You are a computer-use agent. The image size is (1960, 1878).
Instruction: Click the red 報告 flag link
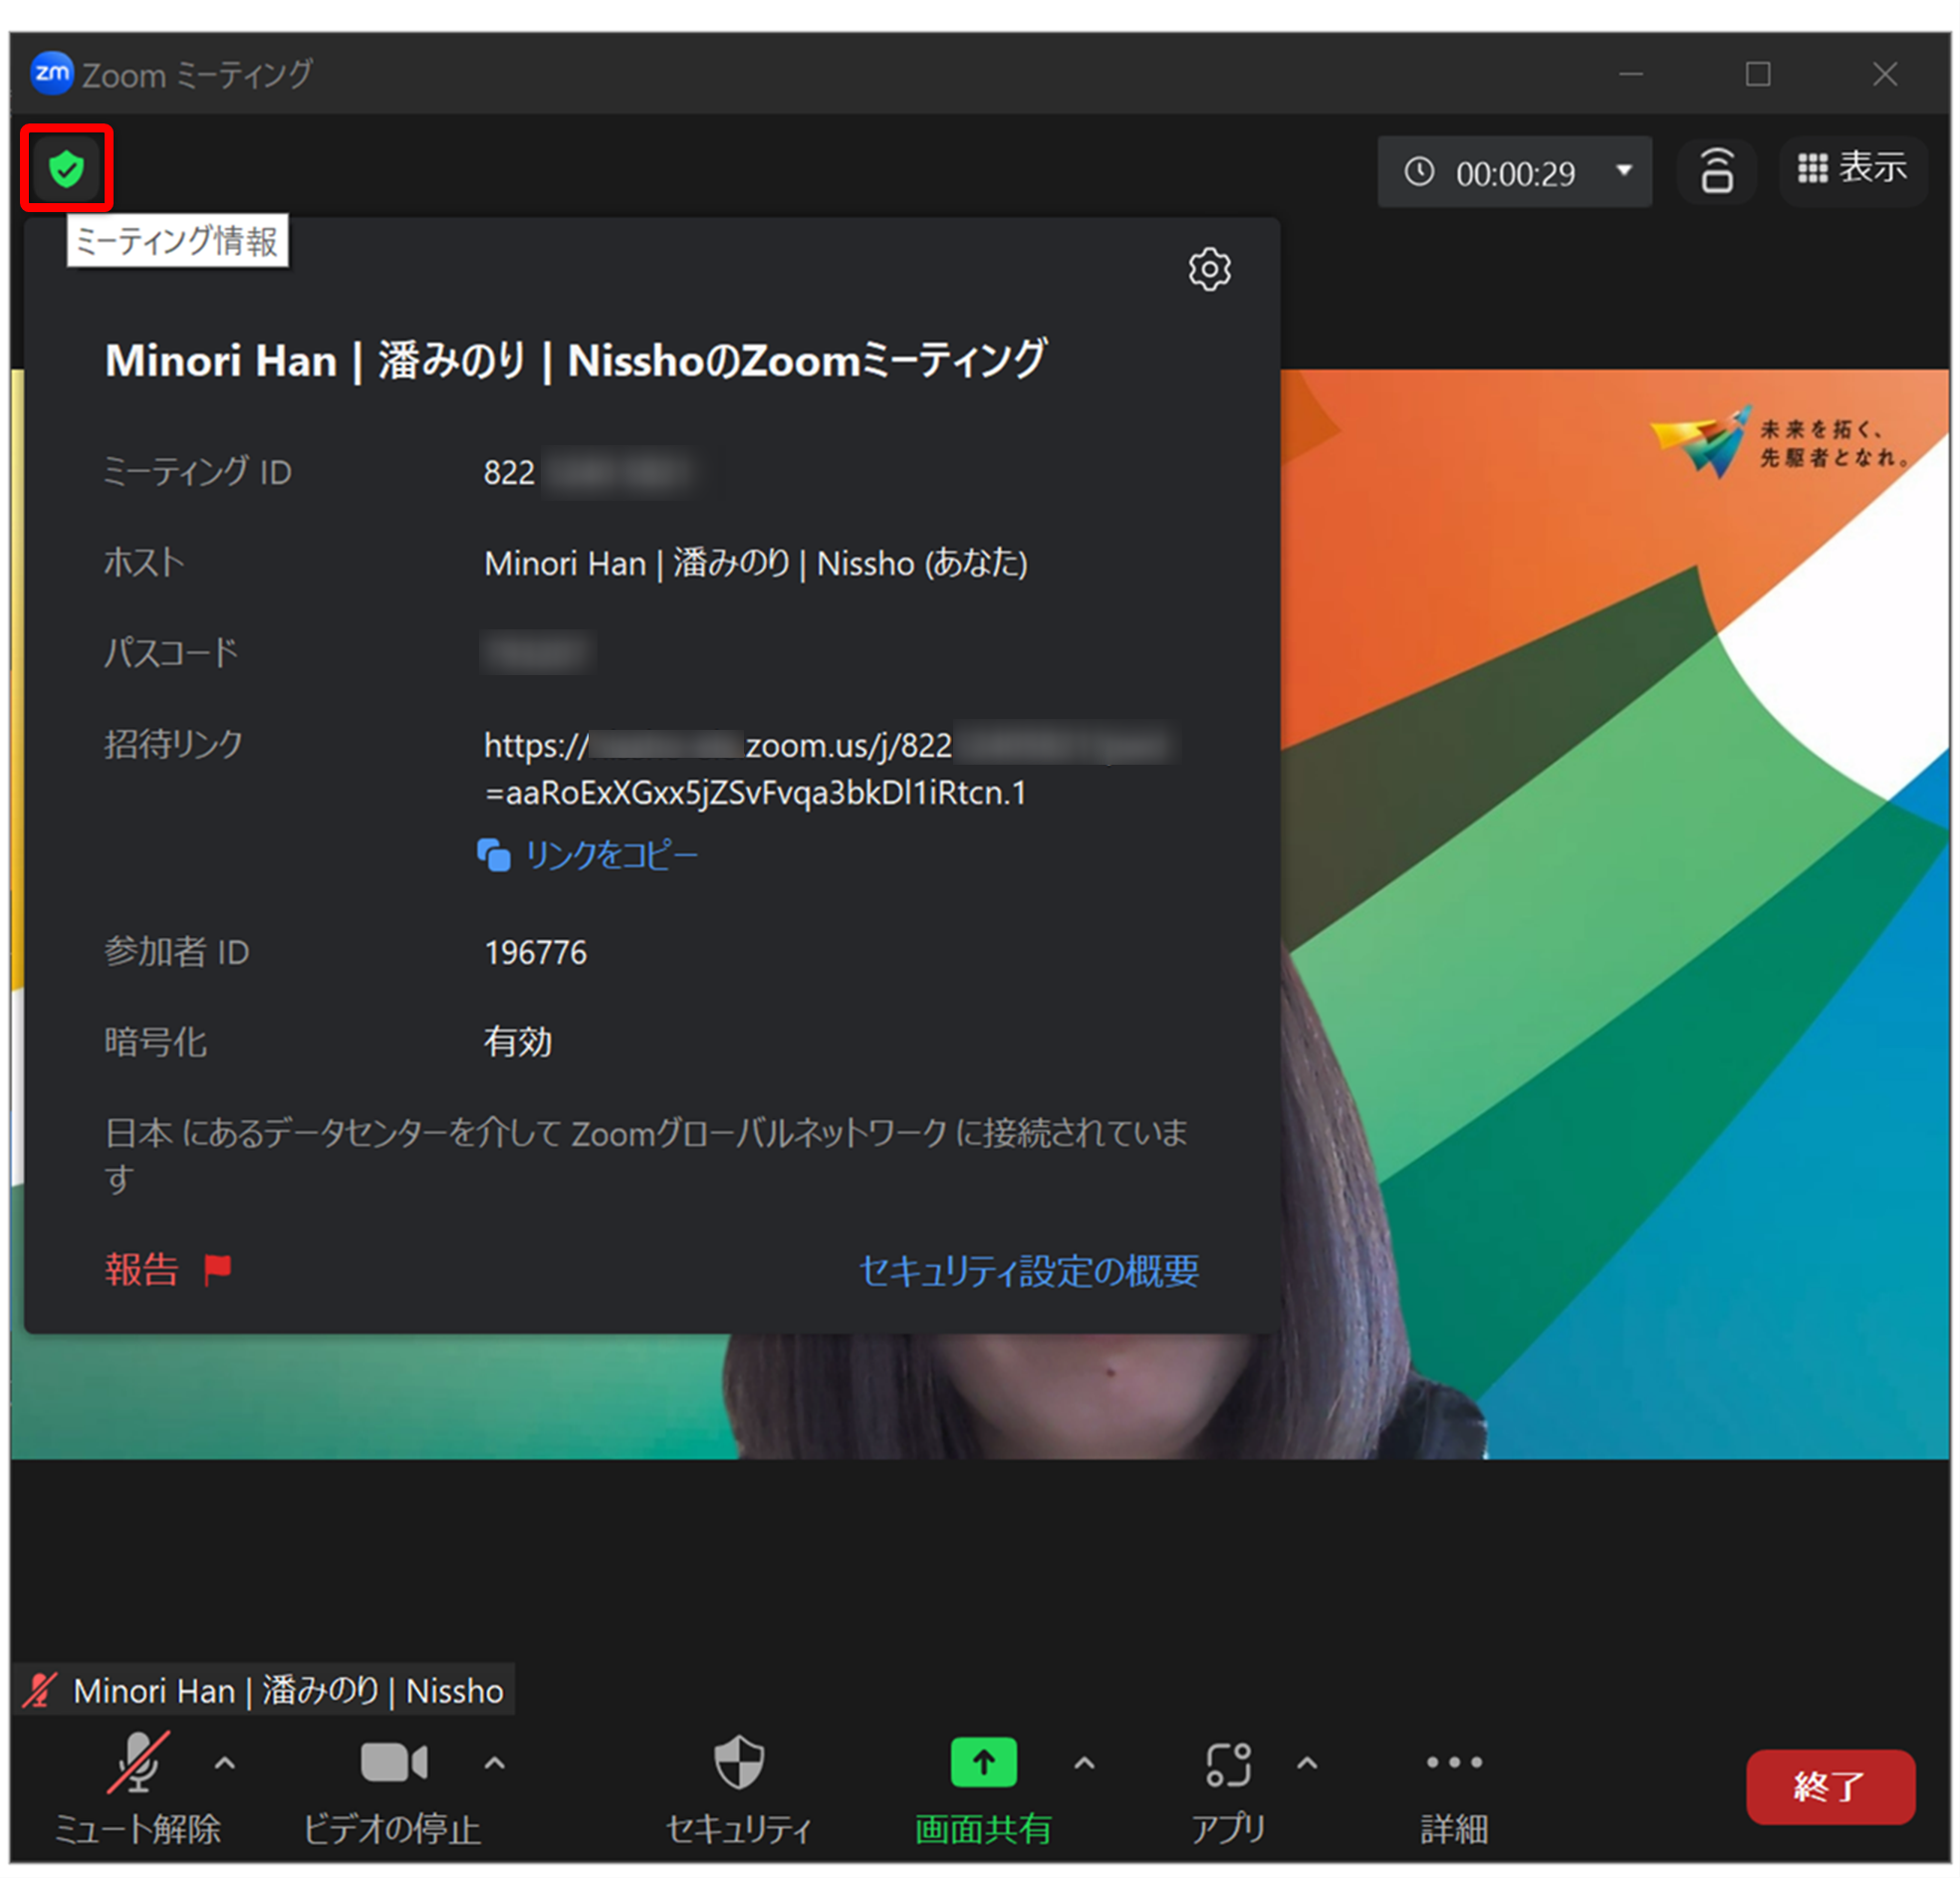tap(168, 1269)
